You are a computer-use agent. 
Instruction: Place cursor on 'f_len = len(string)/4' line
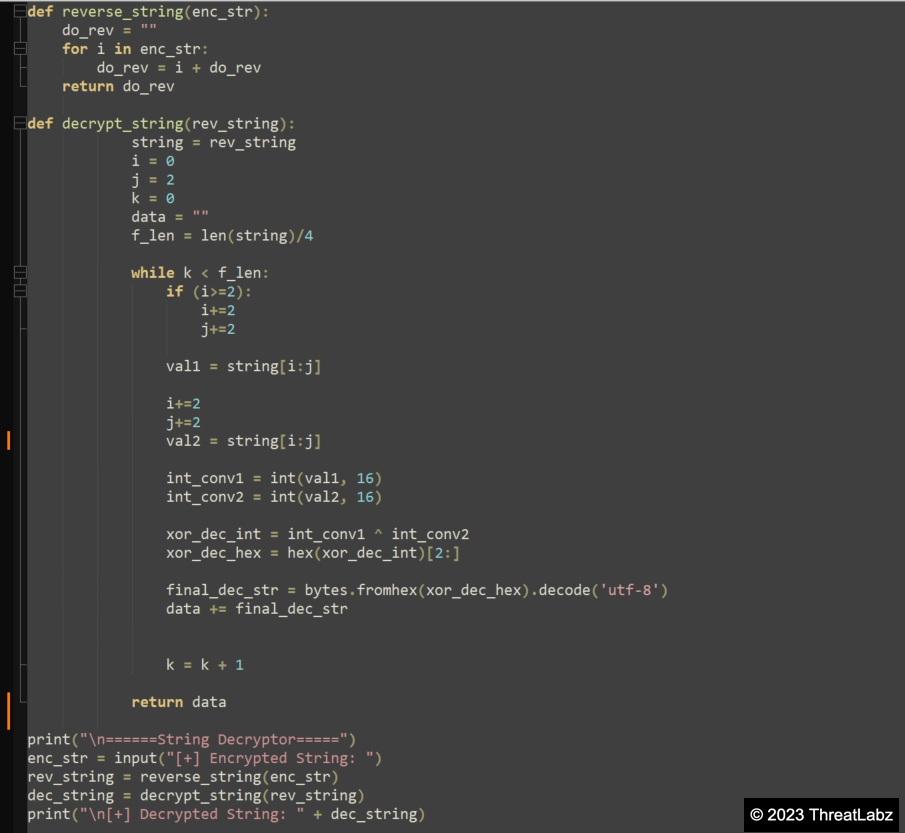pyautogui.click(x=224, y=236)
